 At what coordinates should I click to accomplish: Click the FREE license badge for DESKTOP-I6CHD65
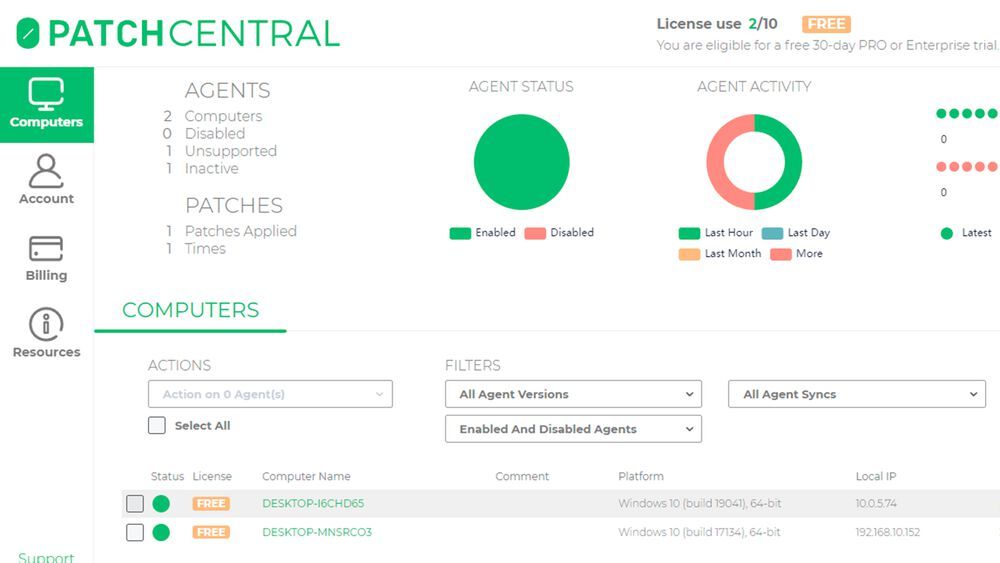coord(211,504)
